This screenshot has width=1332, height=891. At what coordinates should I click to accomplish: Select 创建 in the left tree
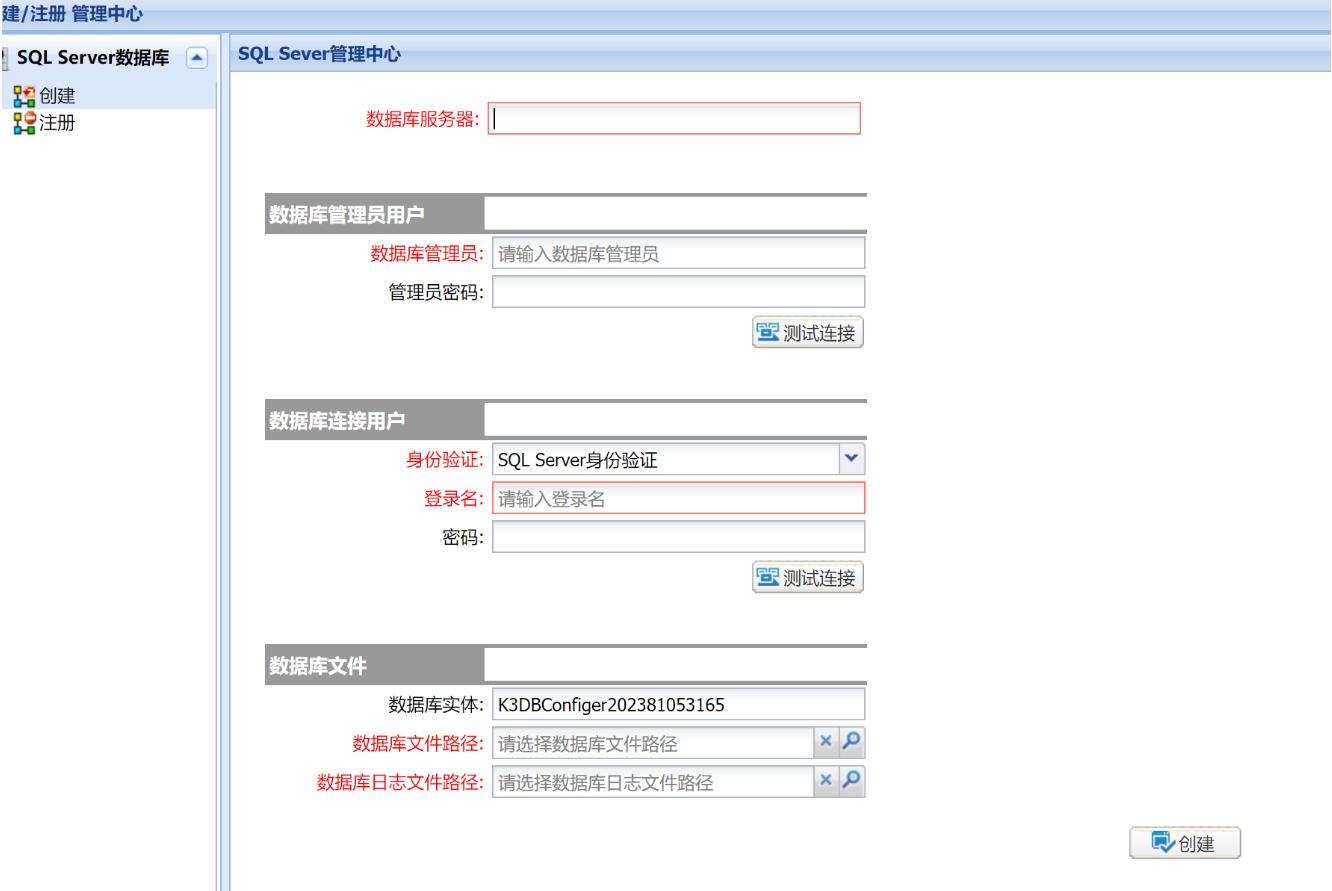click(x=56, y=97)
